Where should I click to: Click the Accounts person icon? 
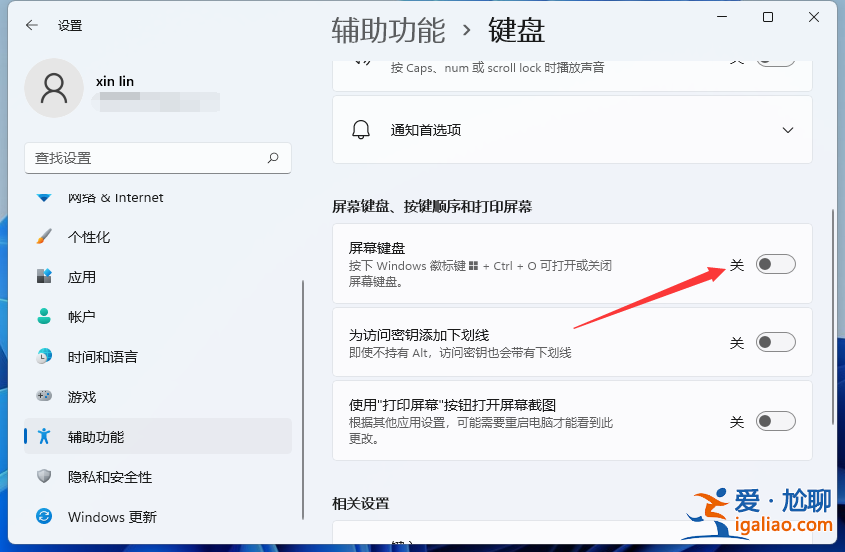click(44, 316)
